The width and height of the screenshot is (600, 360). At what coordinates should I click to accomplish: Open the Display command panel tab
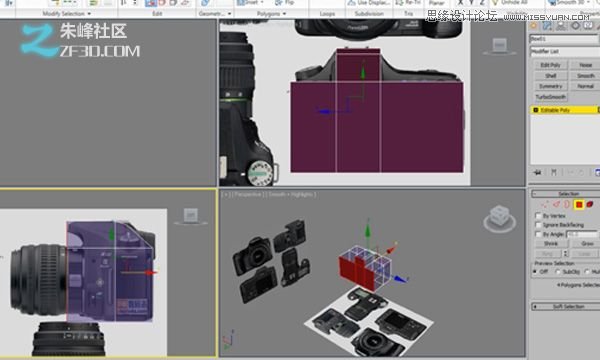coord(589,26)
